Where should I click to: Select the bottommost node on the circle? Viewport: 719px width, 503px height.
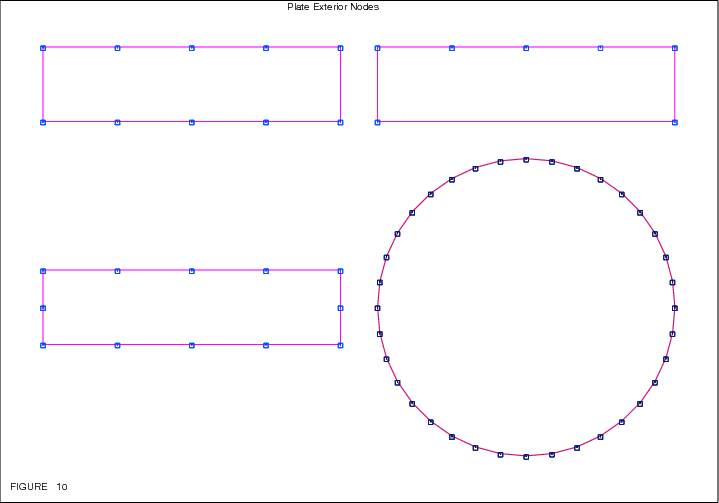tap(526, 457)
